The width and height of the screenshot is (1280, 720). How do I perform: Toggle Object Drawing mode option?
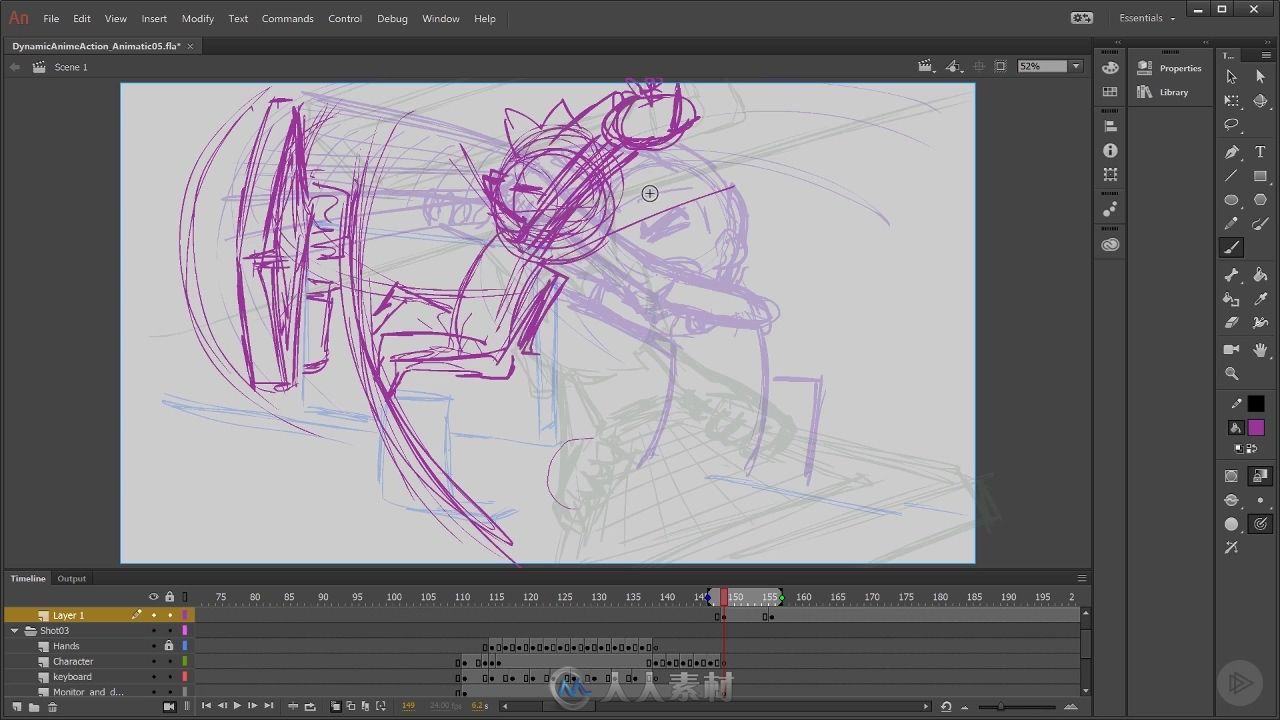(x=1232, y=476)
